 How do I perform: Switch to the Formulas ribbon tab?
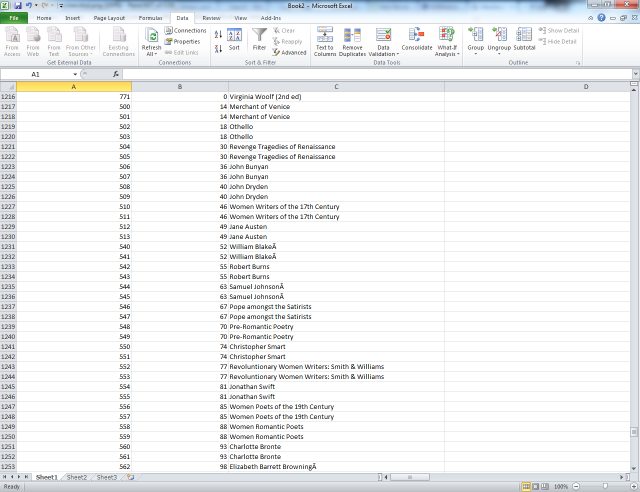click(150, 18)
